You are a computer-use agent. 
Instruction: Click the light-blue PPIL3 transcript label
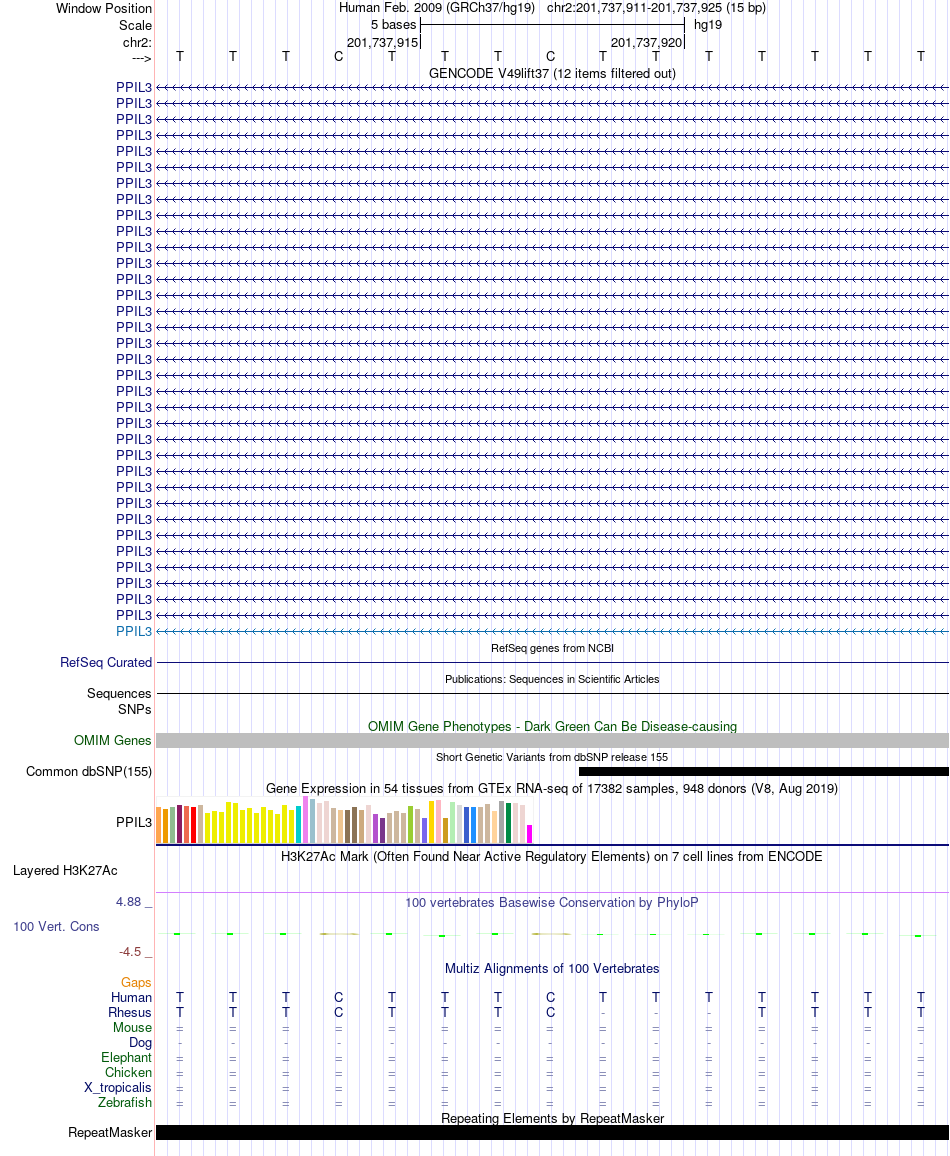point(133,631)
